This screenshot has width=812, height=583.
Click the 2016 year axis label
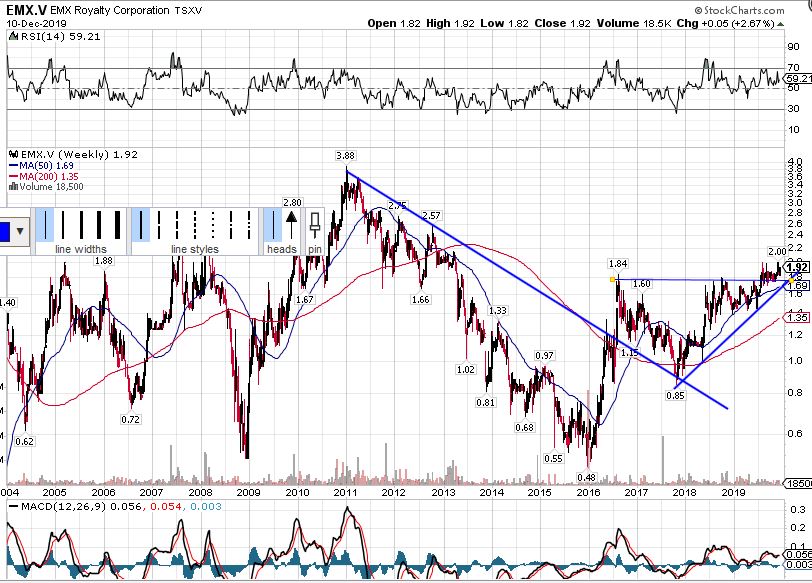point(588,492)
